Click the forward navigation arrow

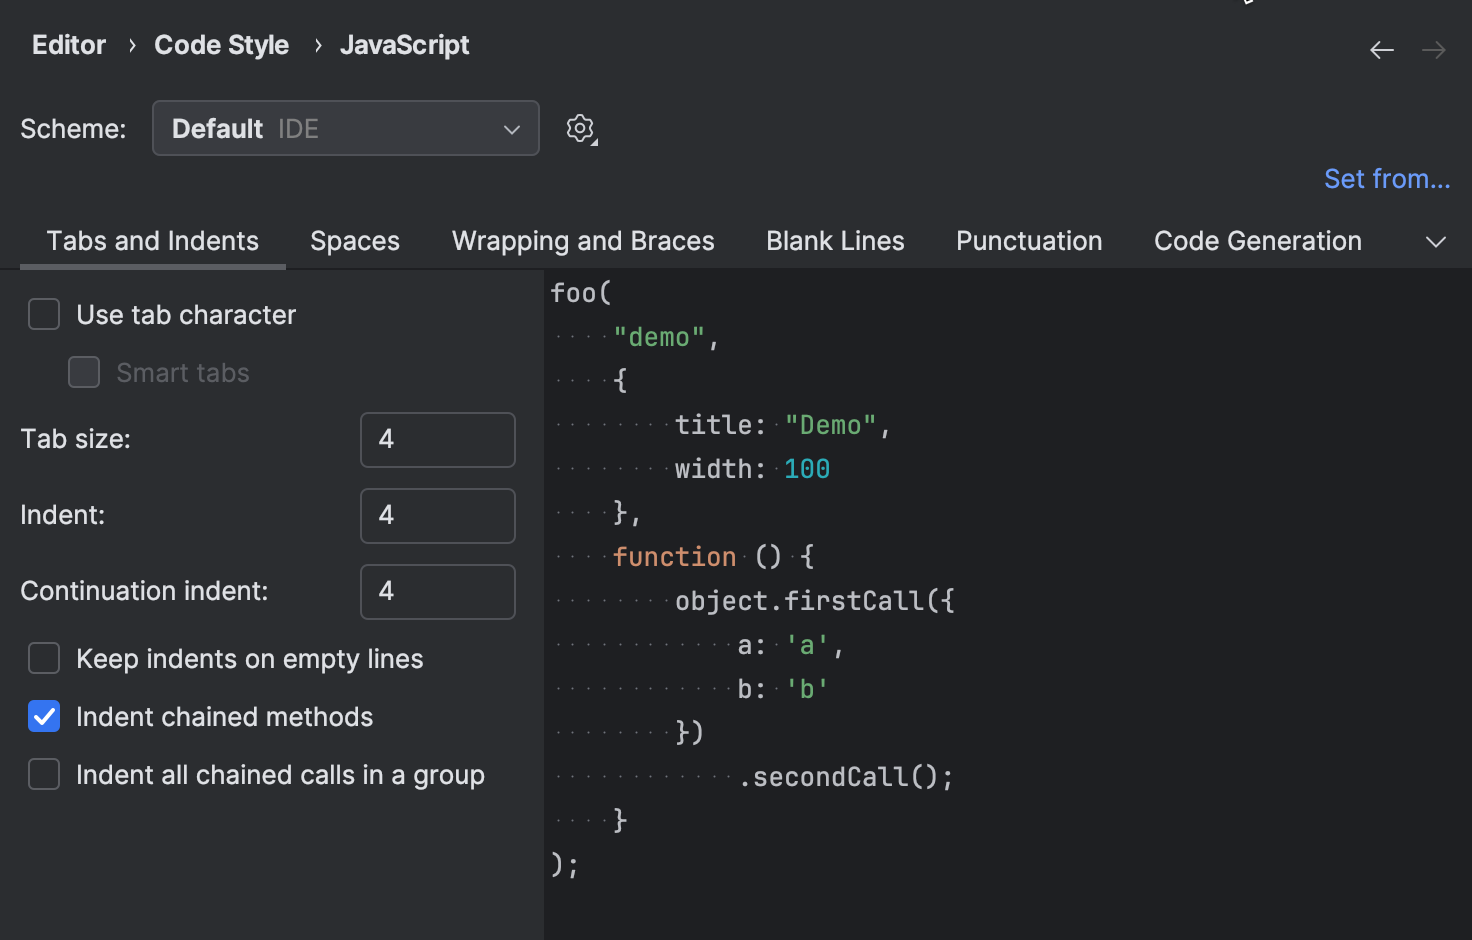click(1434, 49)
